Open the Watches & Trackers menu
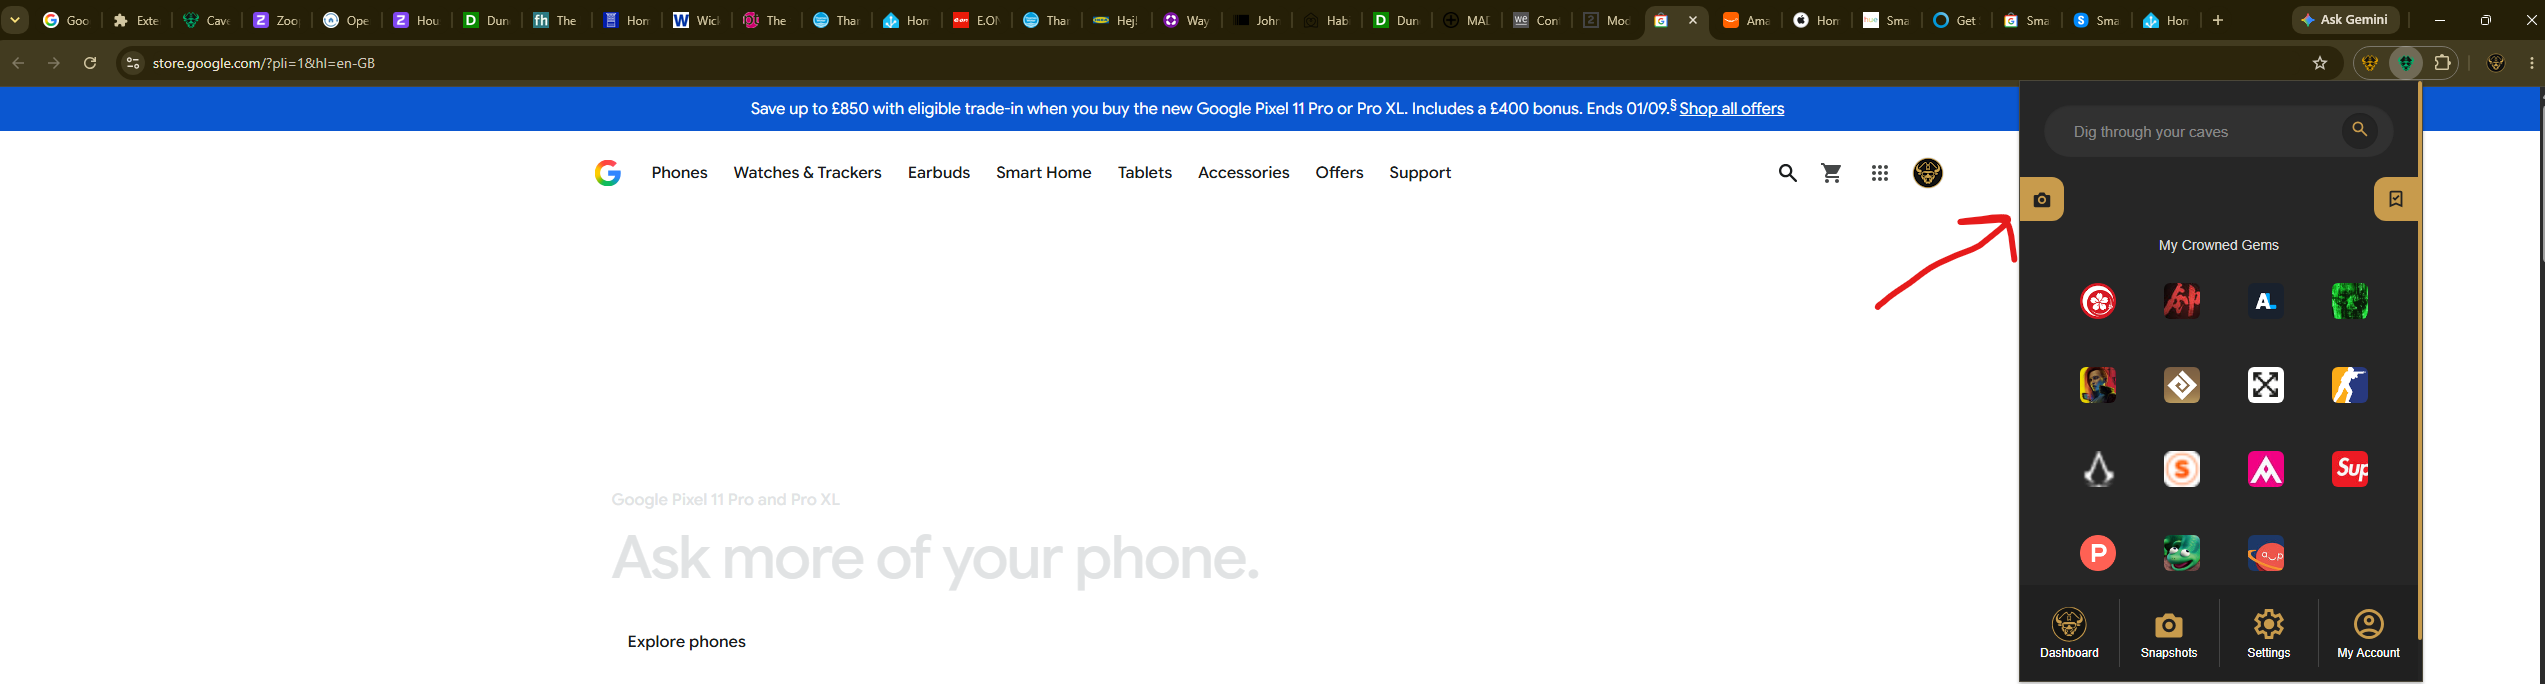Screen dimensions: 2545x684 click(x=808, y=173)
